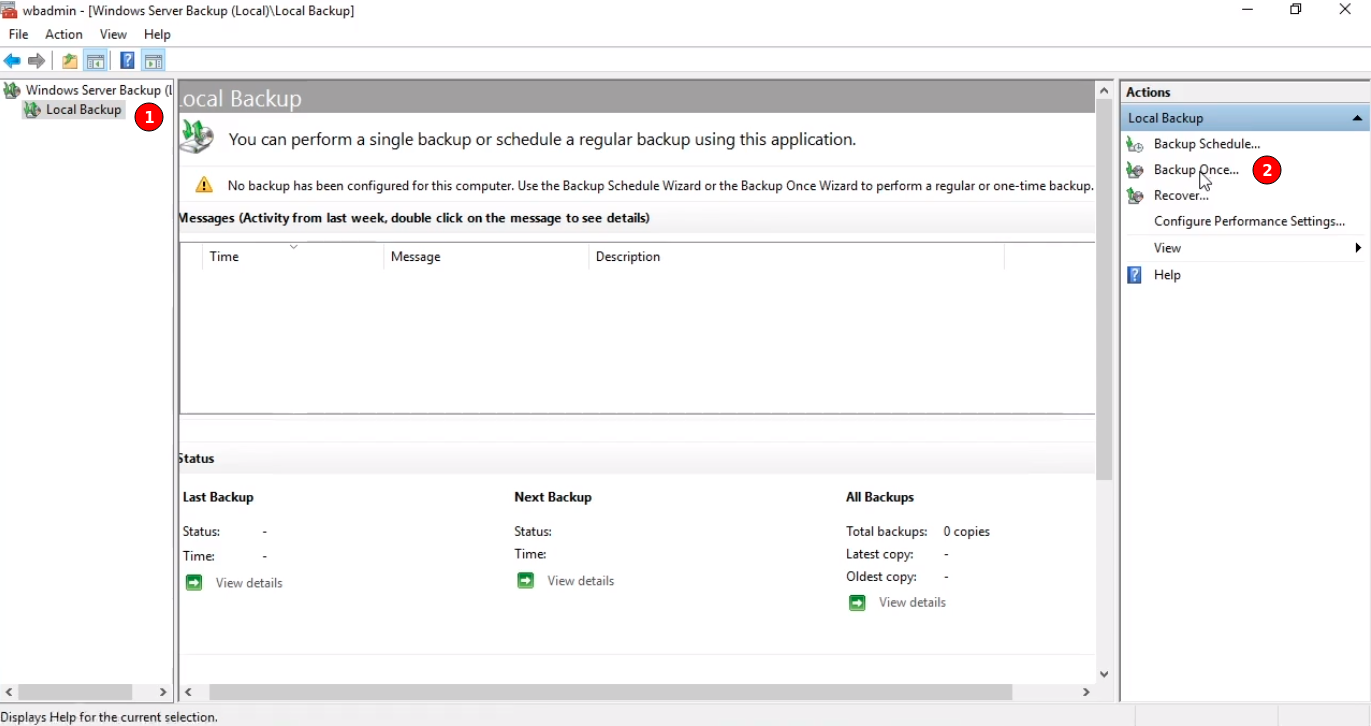Launch Backup Once wizard
The image size is (1371, 726).
1195,170
